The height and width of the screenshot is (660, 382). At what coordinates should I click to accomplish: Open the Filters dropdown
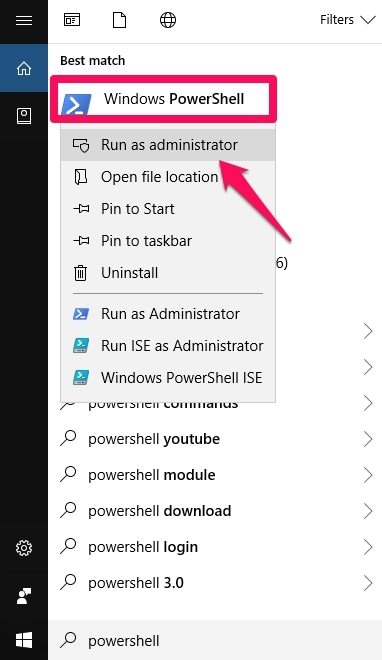347,20
